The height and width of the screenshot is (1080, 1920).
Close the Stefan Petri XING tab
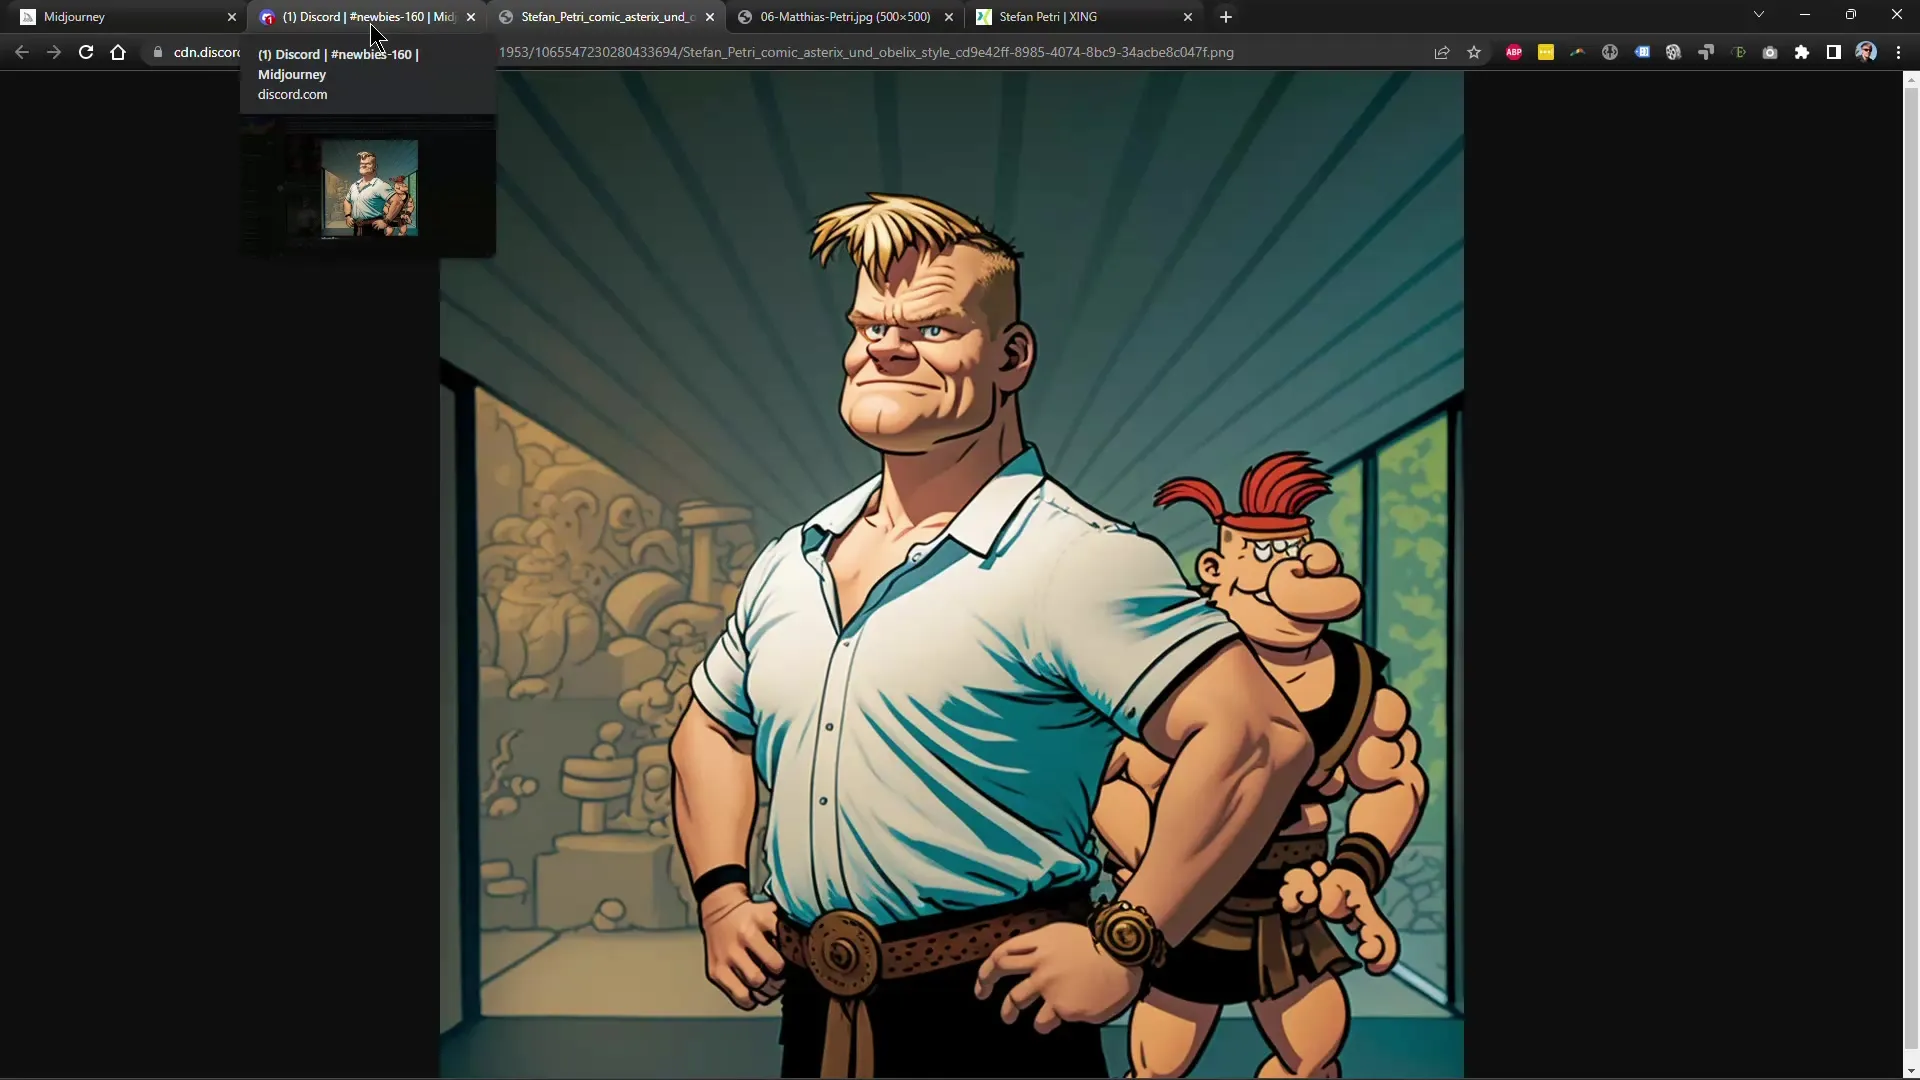(x=1188, y=17)
